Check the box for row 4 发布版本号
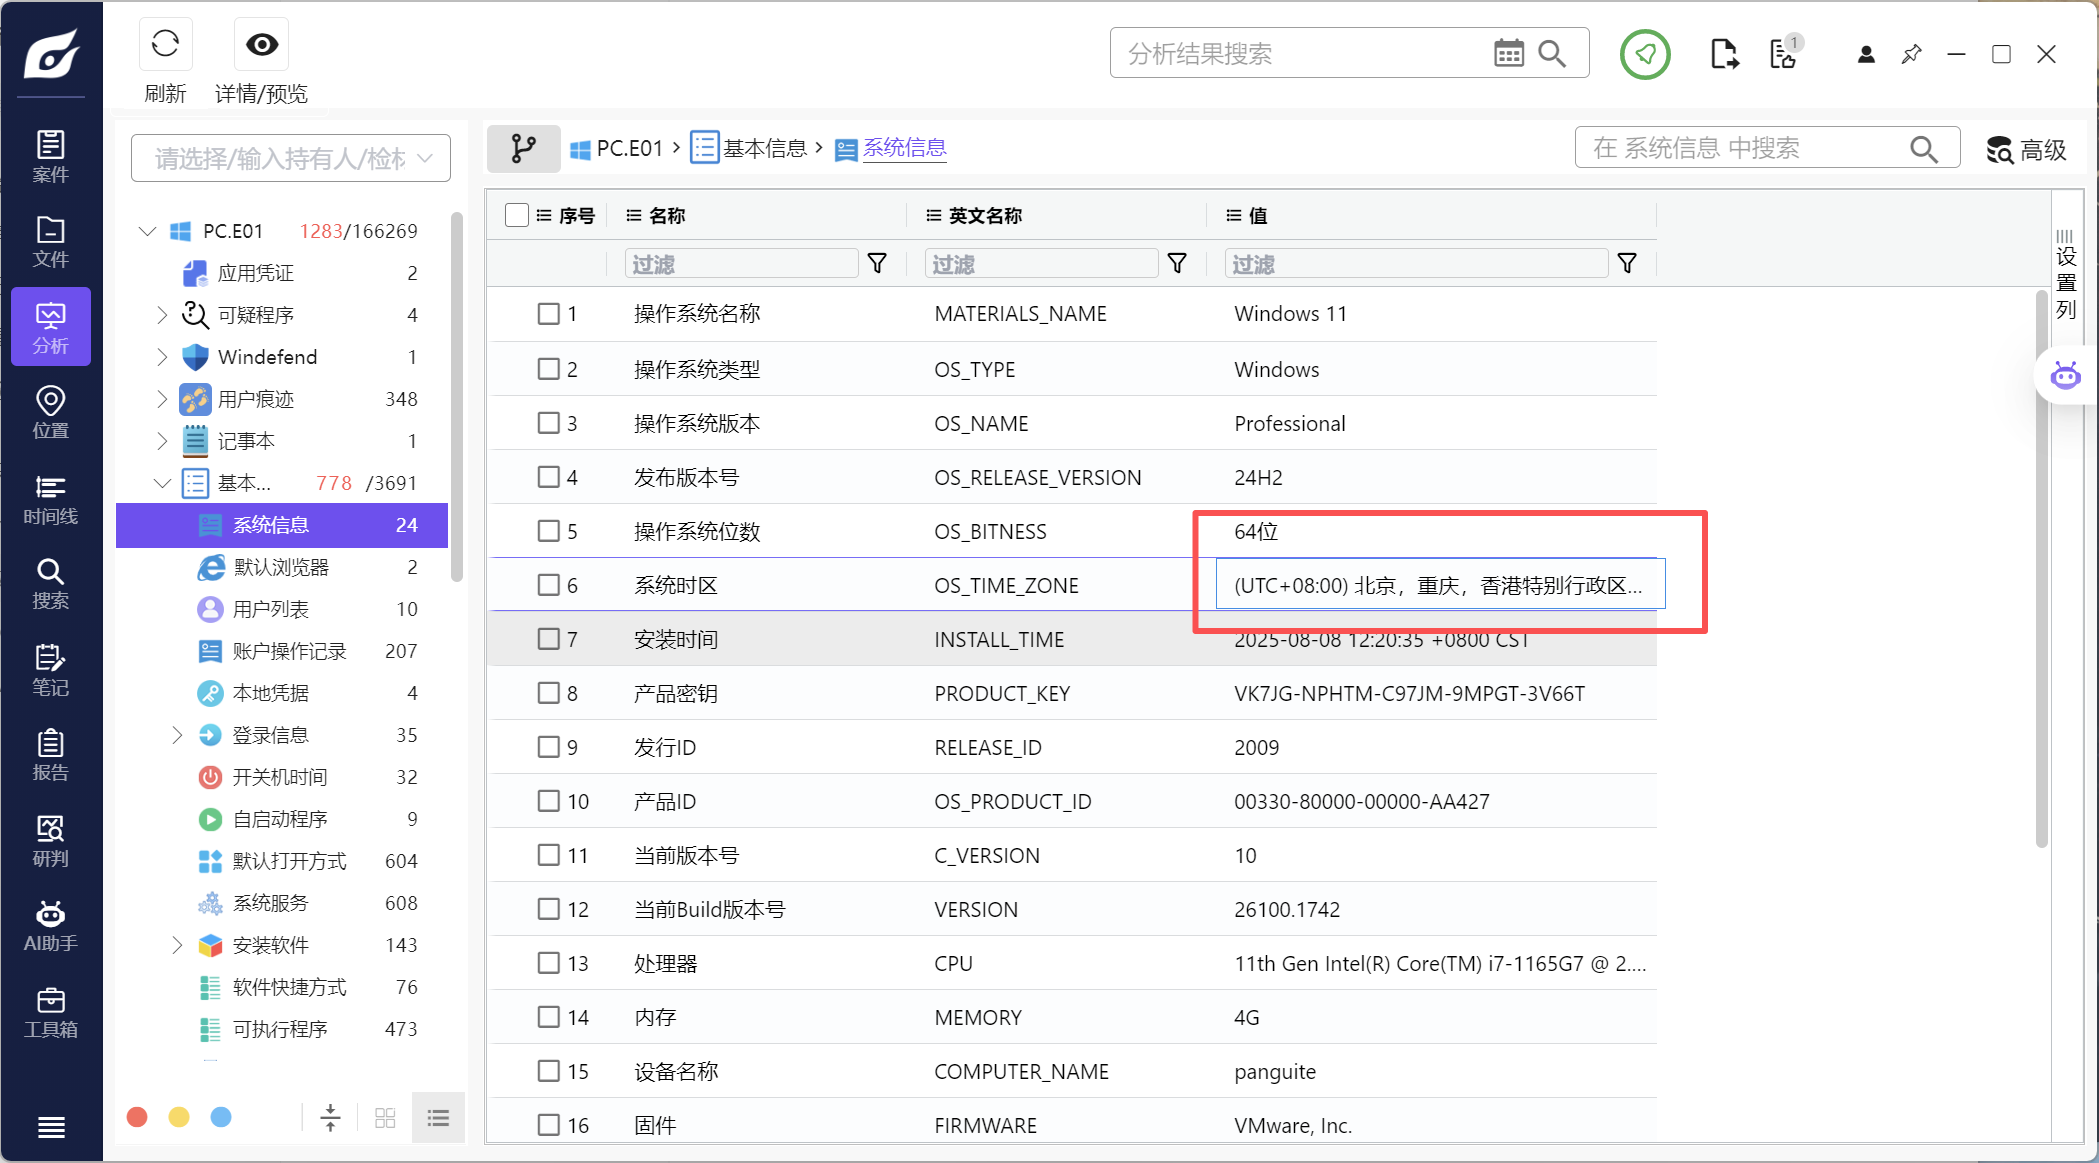2099x1163 pixels. [x=548, y=477]
